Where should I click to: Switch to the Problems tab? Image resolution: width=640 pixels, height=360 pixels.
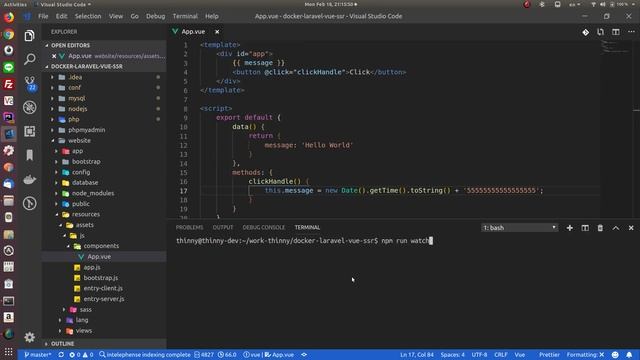pyautogui.click(x=189, y=227)
